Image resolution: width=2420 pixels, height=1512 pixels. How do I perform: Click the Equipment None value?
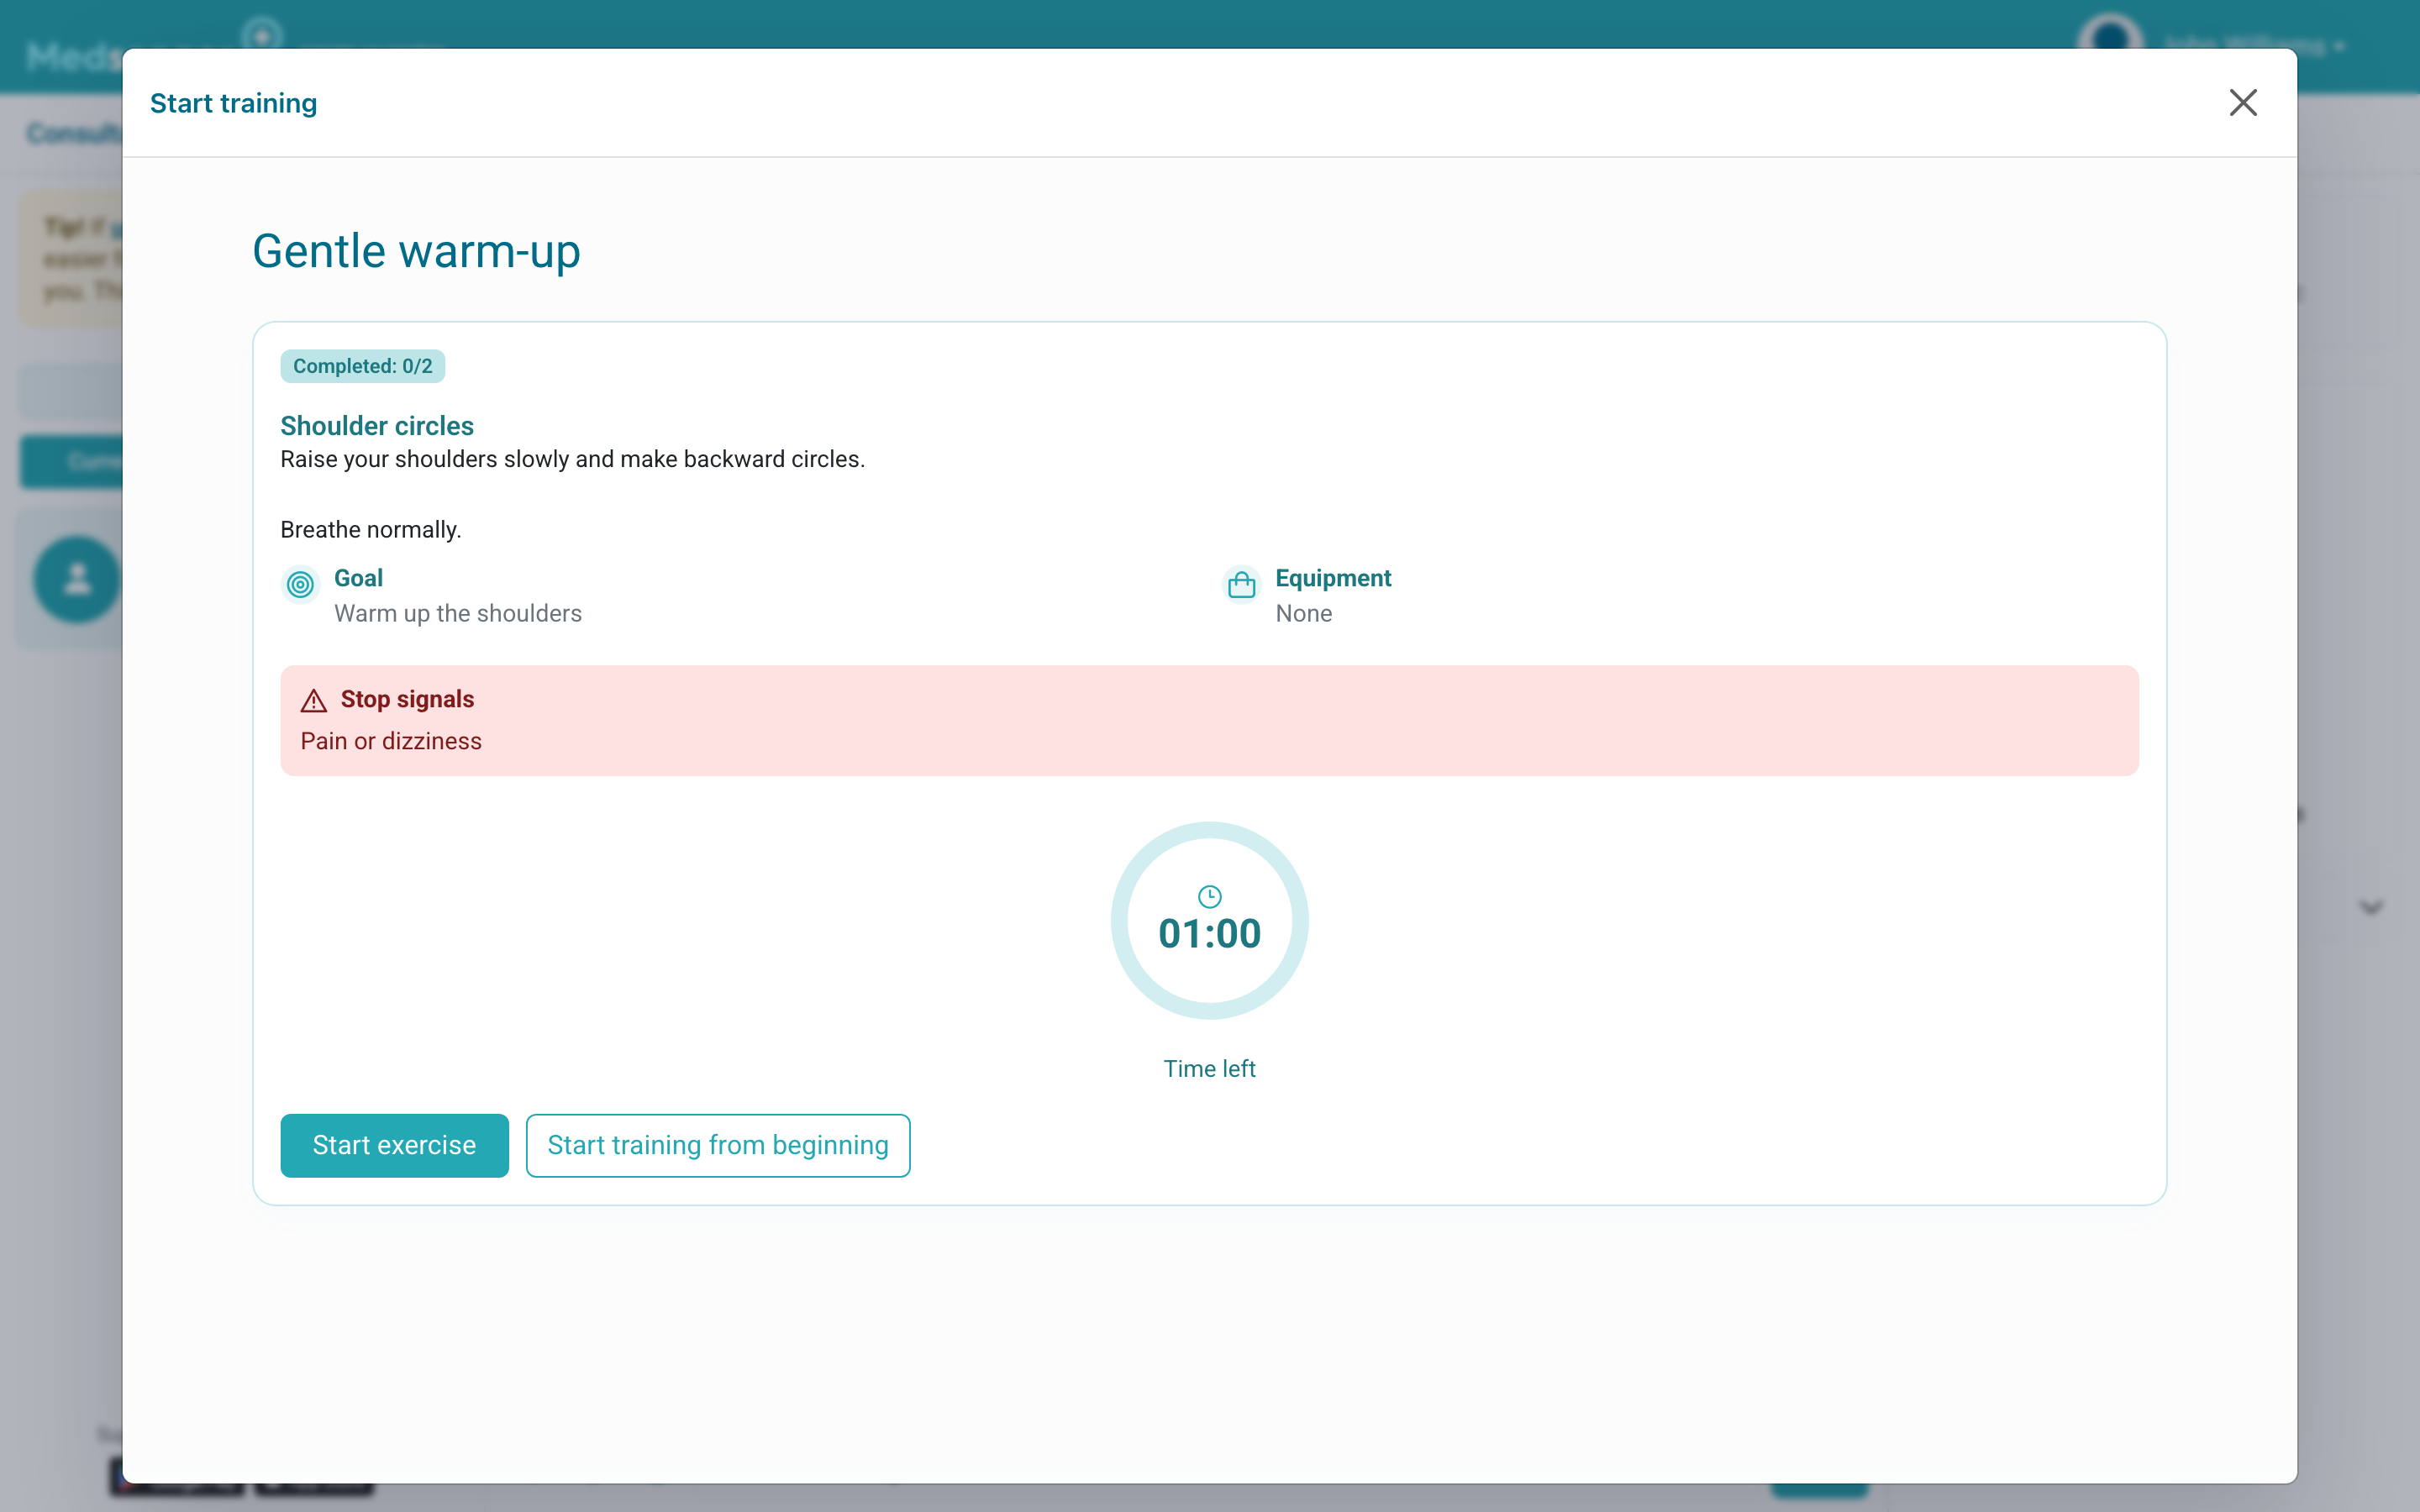(1304, 613)
